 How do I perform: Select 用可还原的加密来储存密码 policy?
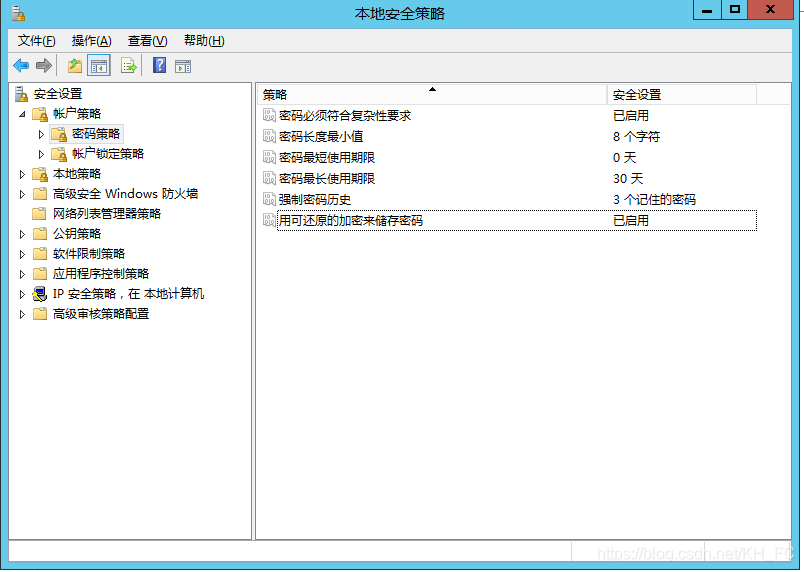[x=351, y=221]
